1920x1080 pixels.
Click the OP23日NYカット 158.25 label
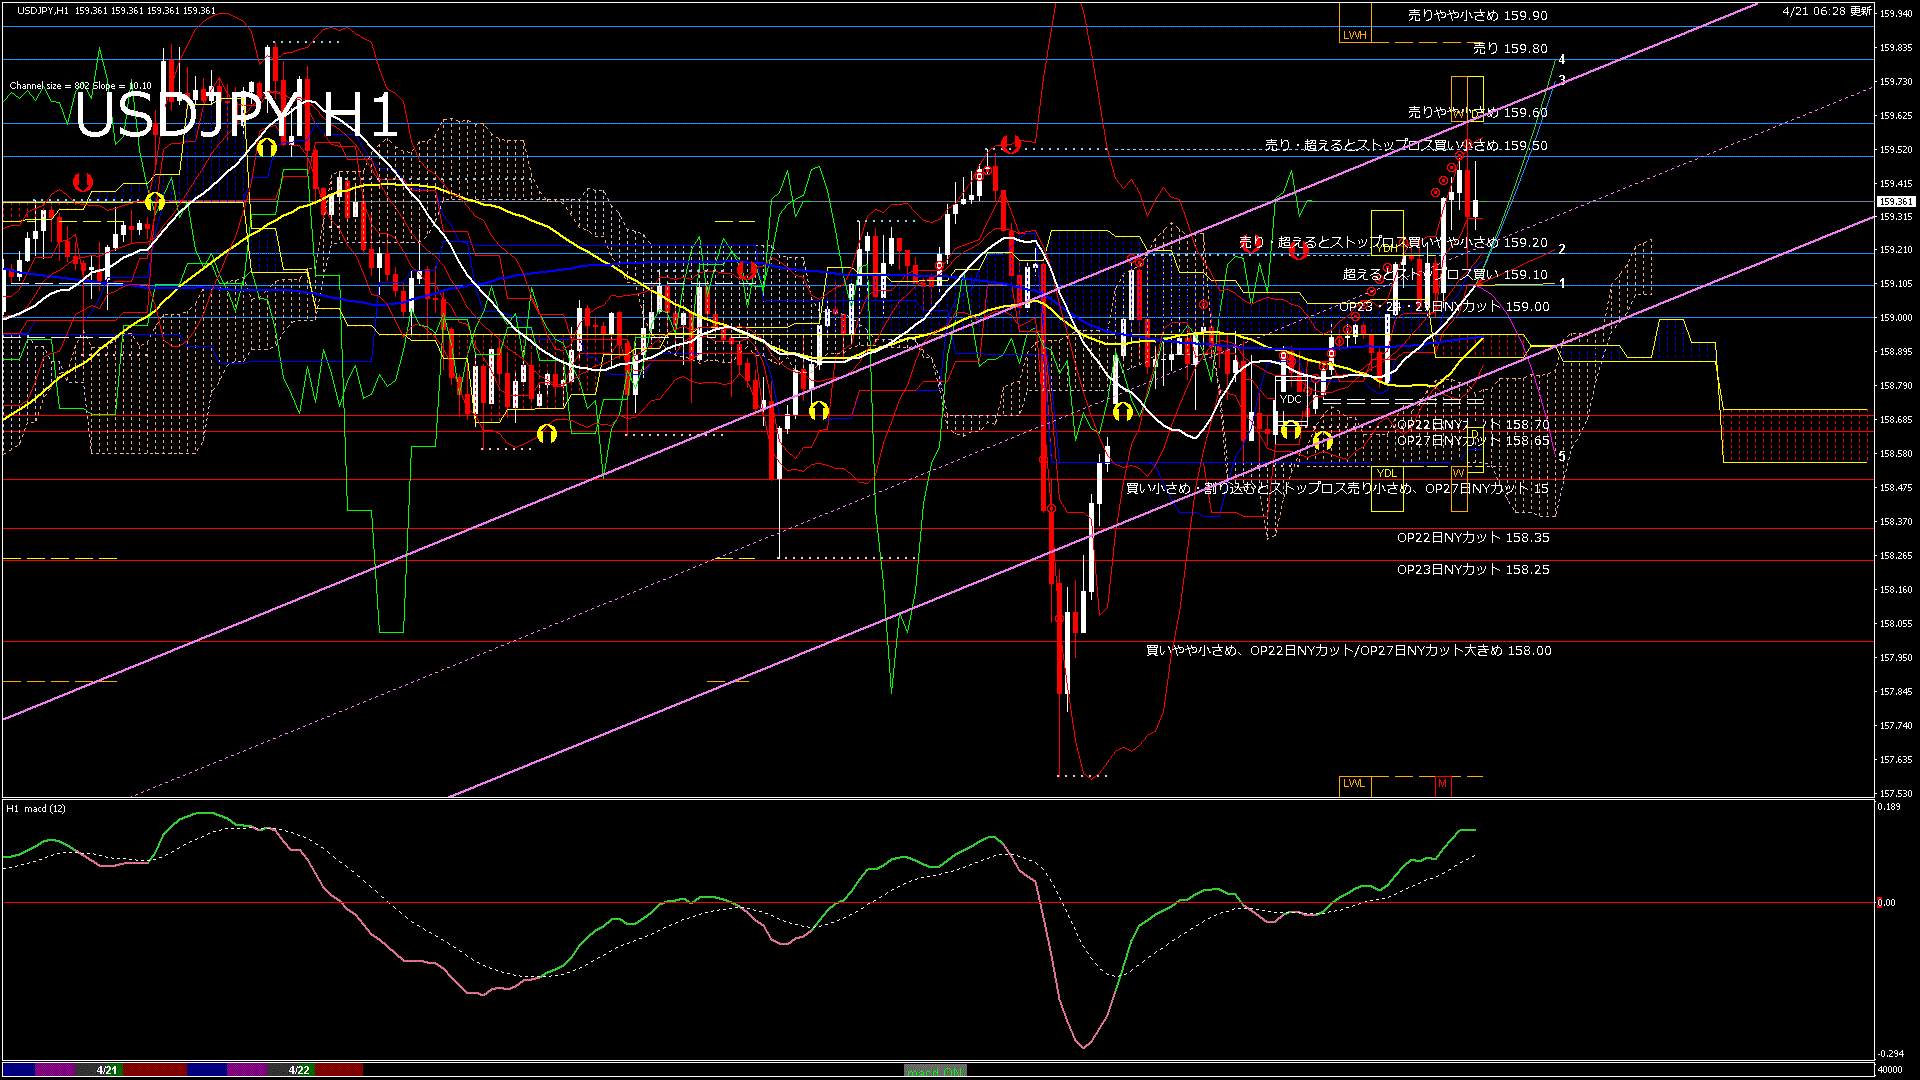coord(1473,570)
